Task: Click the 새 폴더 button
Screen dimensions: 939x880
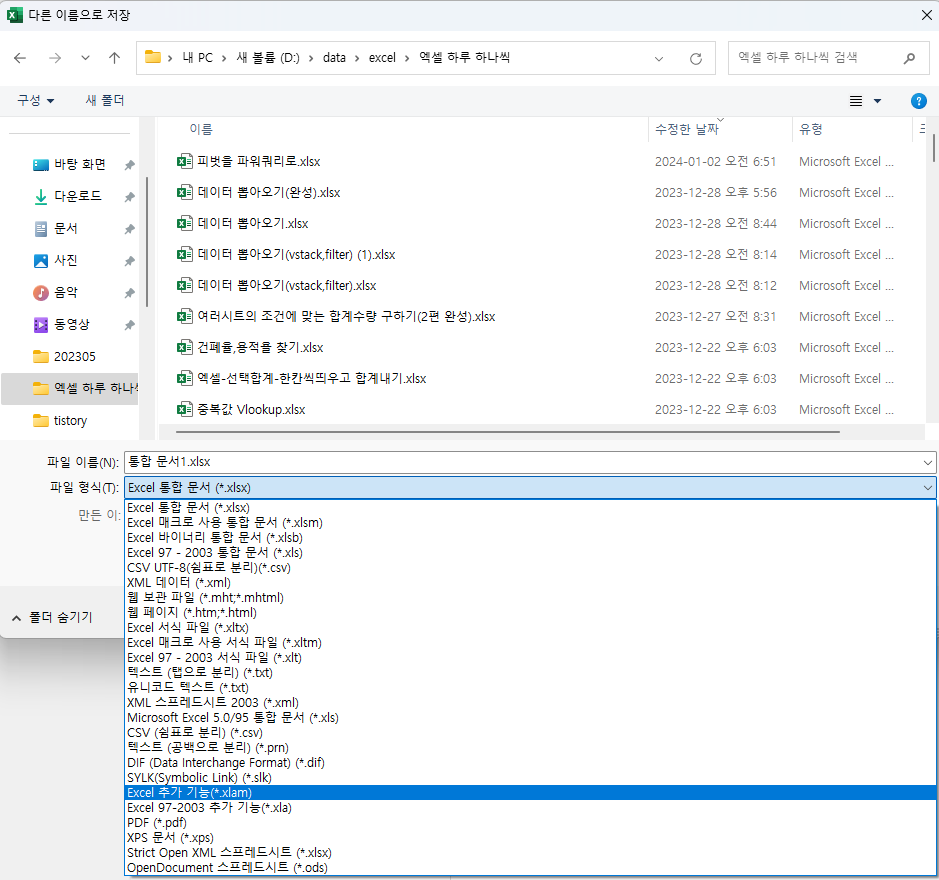Action: [105, 101]
